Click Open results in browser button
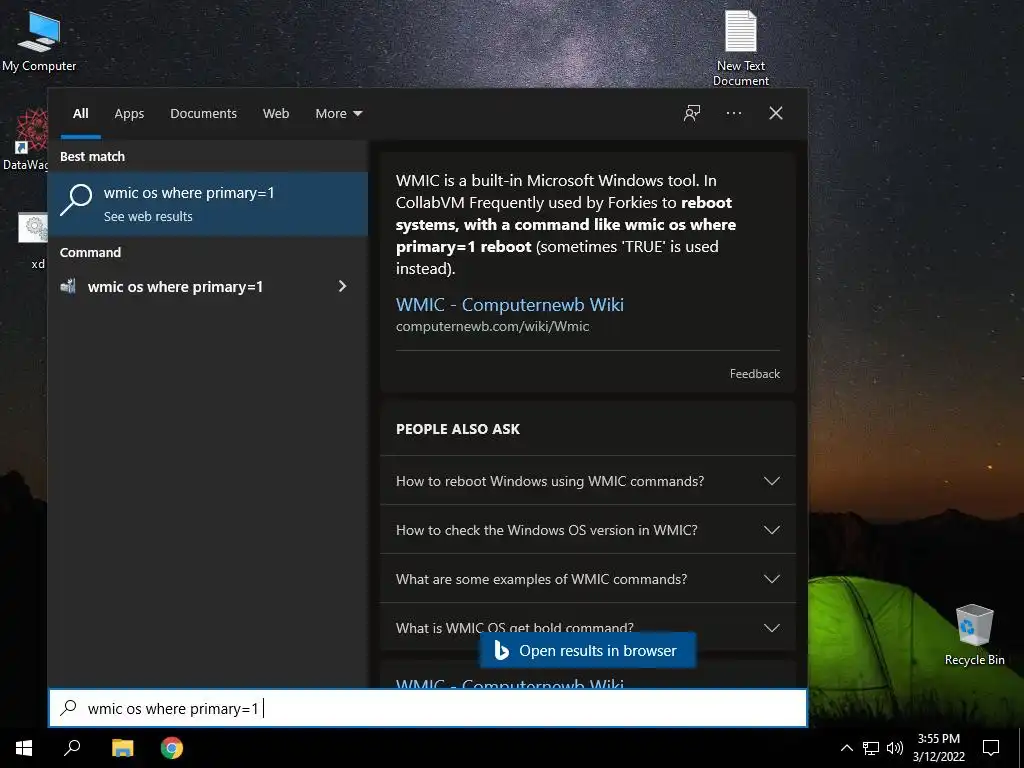The height and width of the screenshot is (768, 1024). pyautogui.click(x=588, y=650)
